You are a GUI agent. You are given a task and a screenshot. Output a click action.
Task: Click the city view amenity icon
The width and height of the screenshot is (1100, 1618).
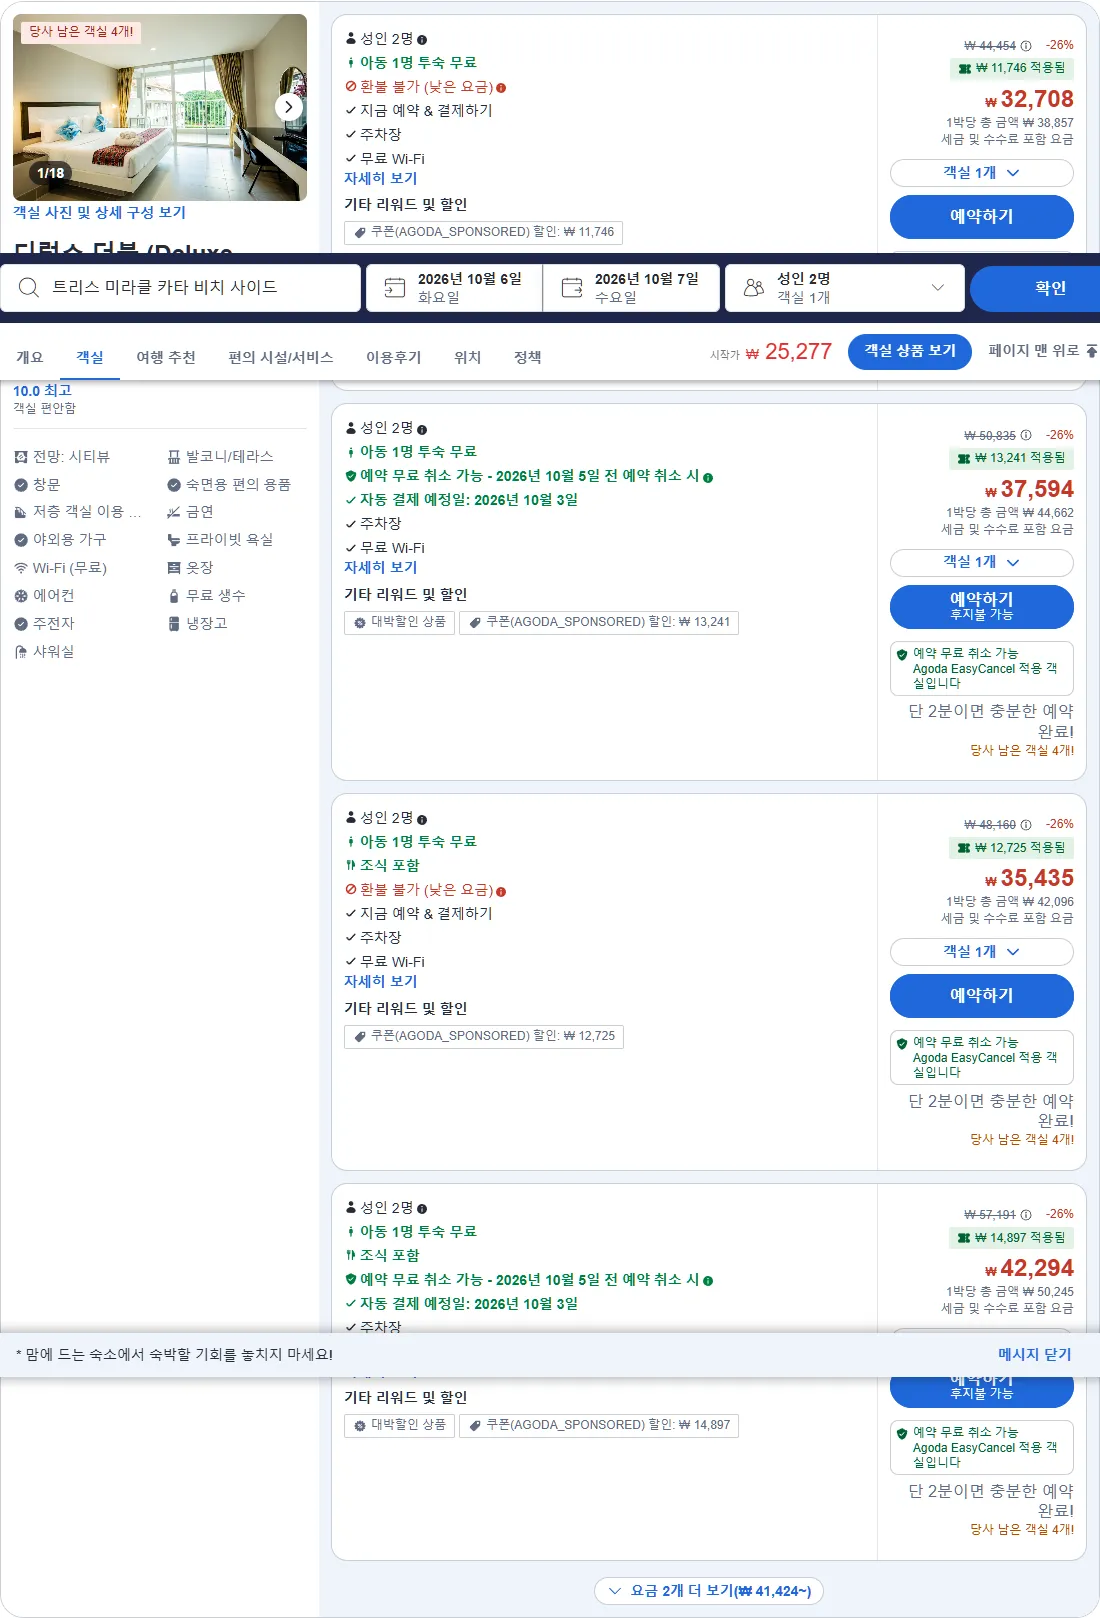coord(21,457)
